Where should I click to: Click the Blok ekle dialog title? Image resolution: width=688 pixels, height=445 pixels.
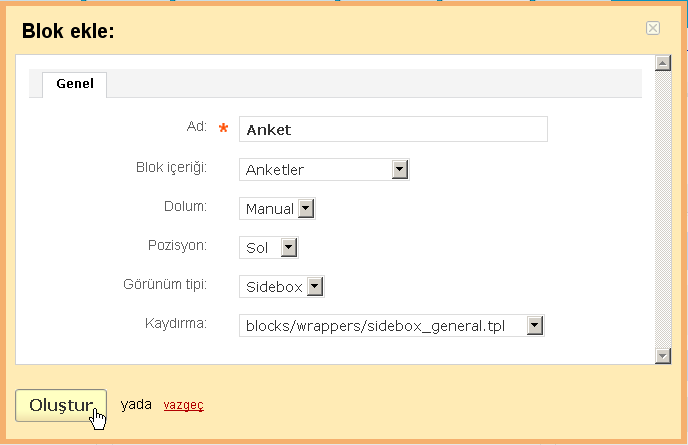pos(68,31)
